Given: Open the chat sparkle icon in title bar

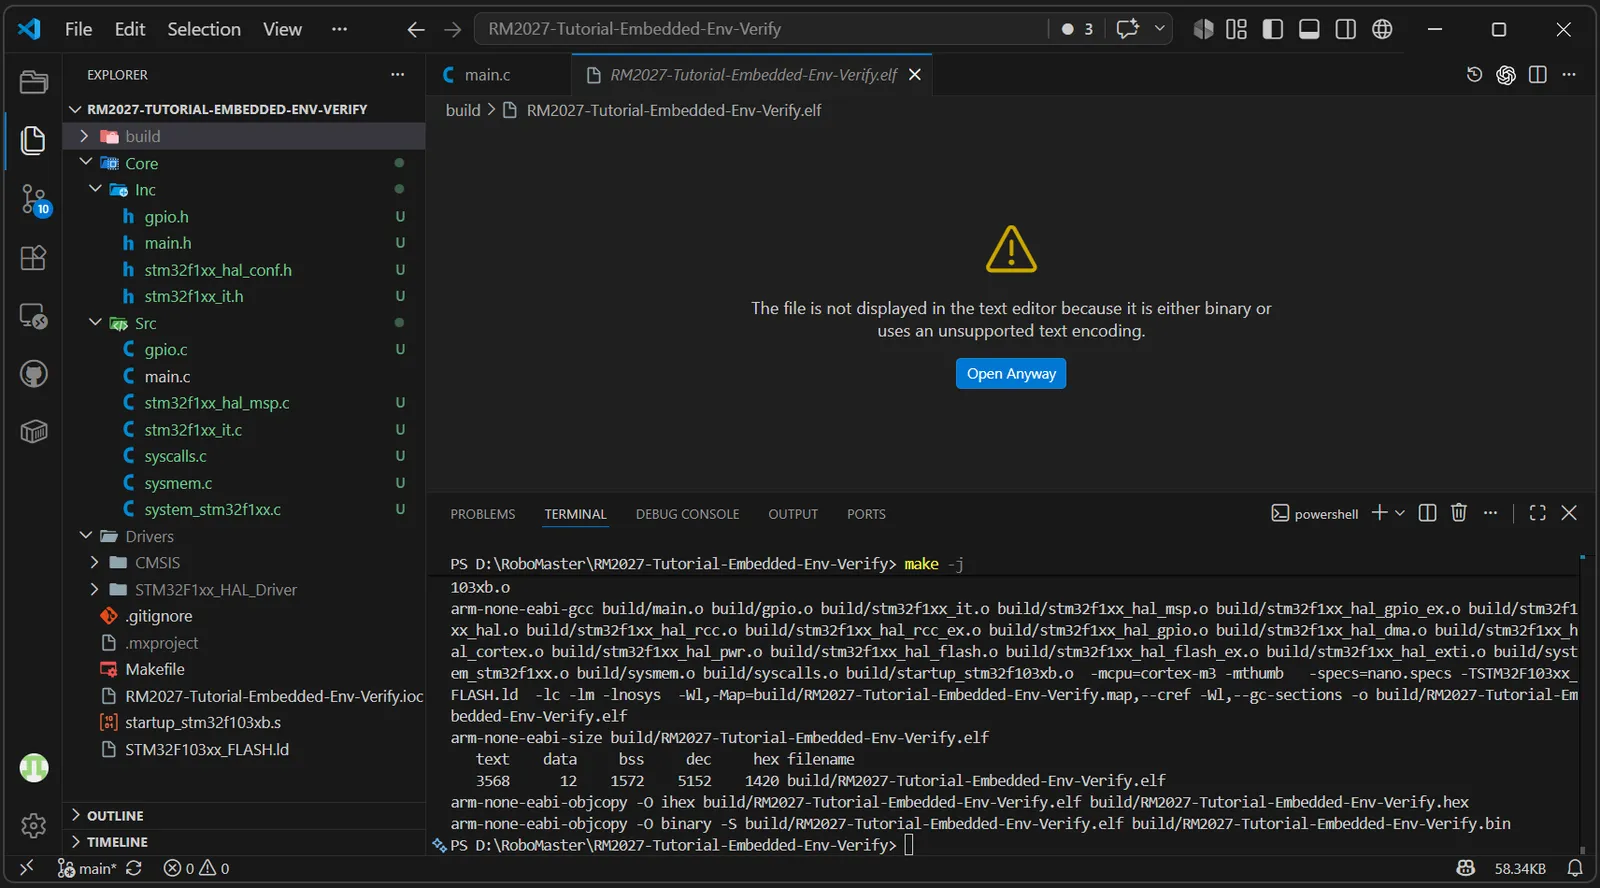Looking at the screenshot, I should [1128, 29].
